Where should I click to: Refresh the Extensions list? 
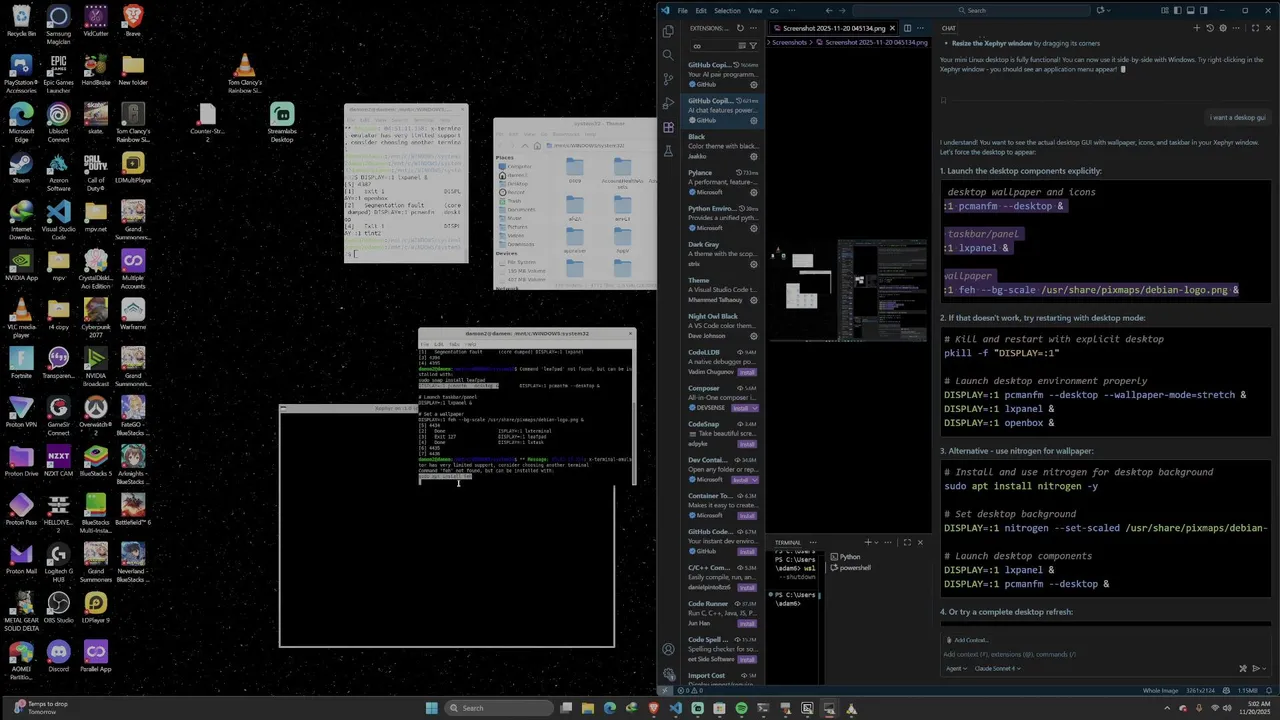click(740, 28)
